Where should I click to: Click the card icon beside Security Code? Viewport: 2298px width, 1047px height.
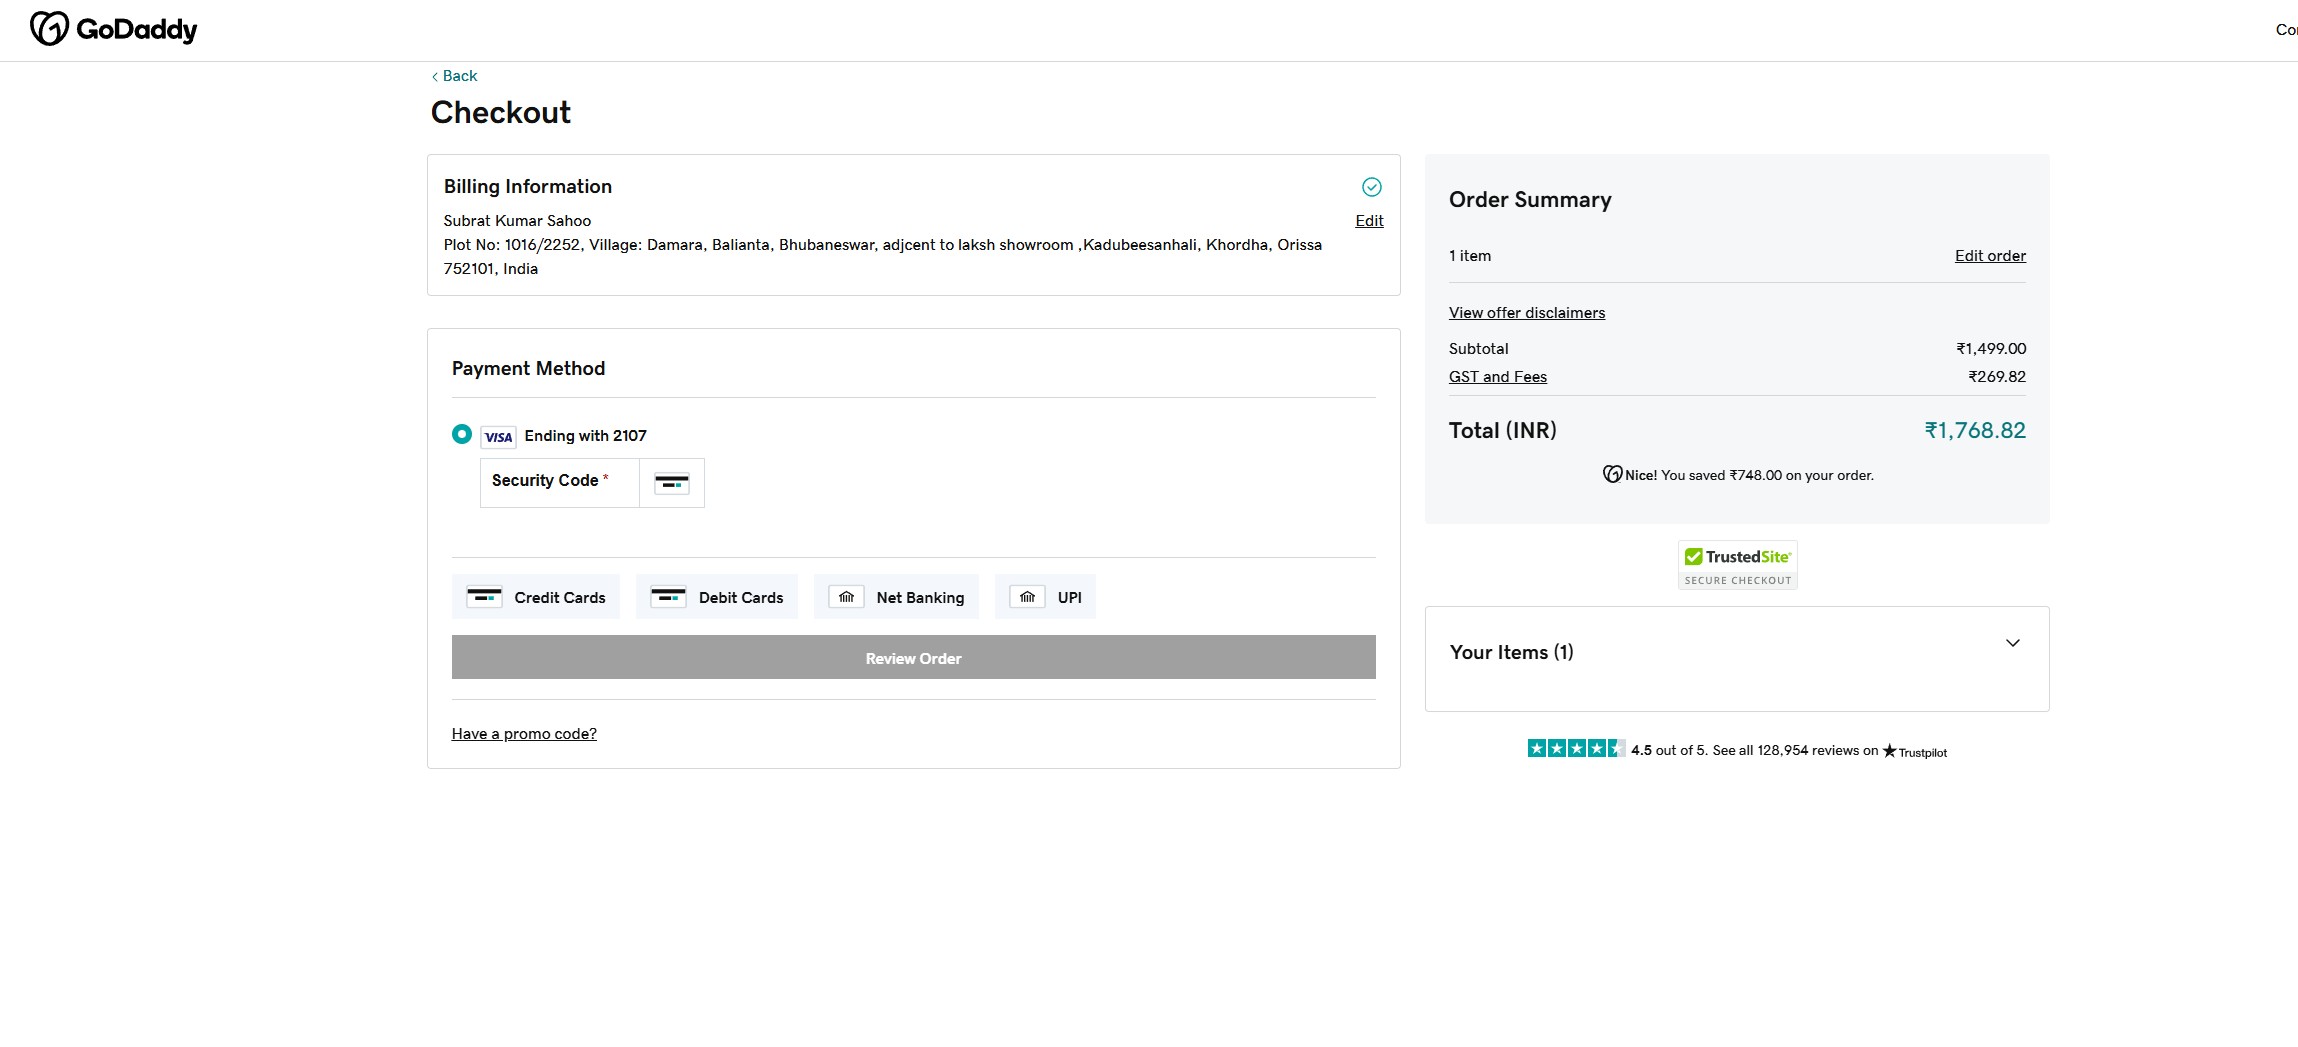[671, 483]
